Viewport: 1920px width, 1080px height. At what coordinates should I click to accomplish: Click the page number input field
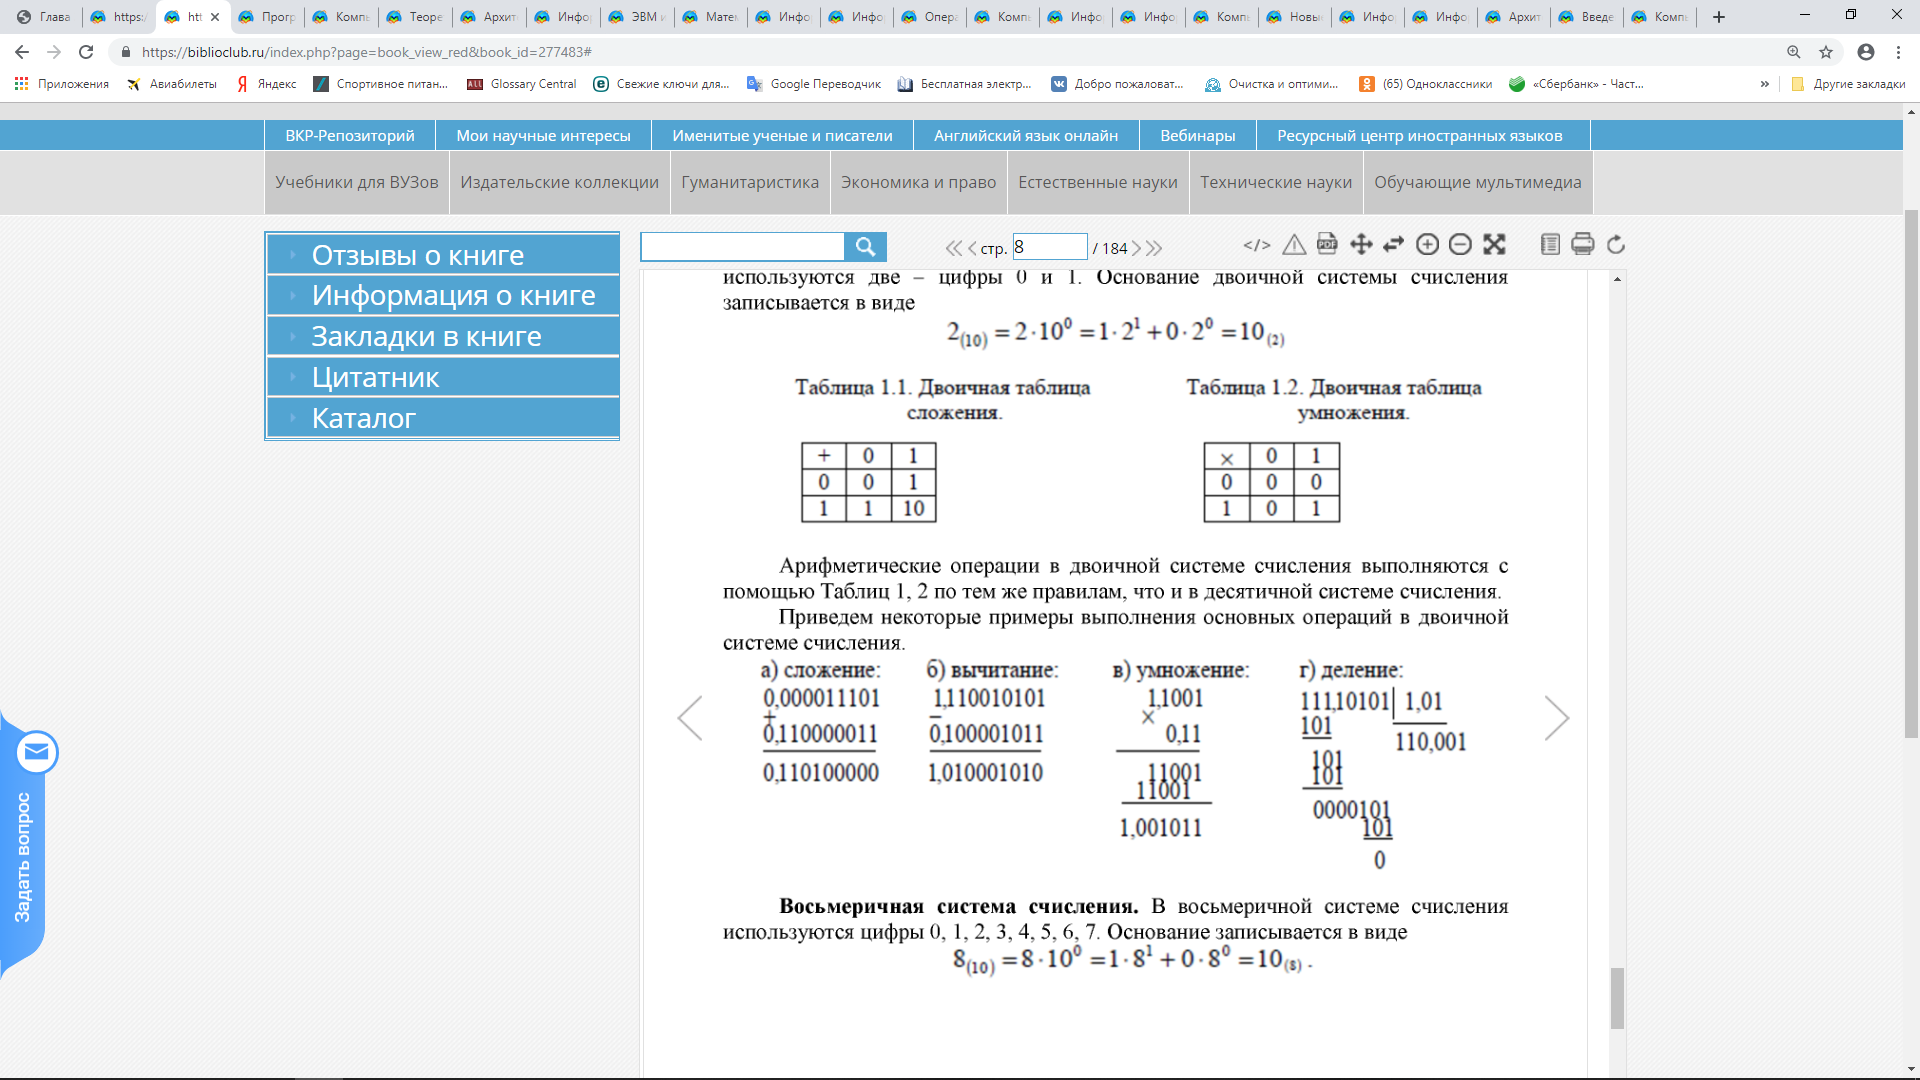(1048, 247)
